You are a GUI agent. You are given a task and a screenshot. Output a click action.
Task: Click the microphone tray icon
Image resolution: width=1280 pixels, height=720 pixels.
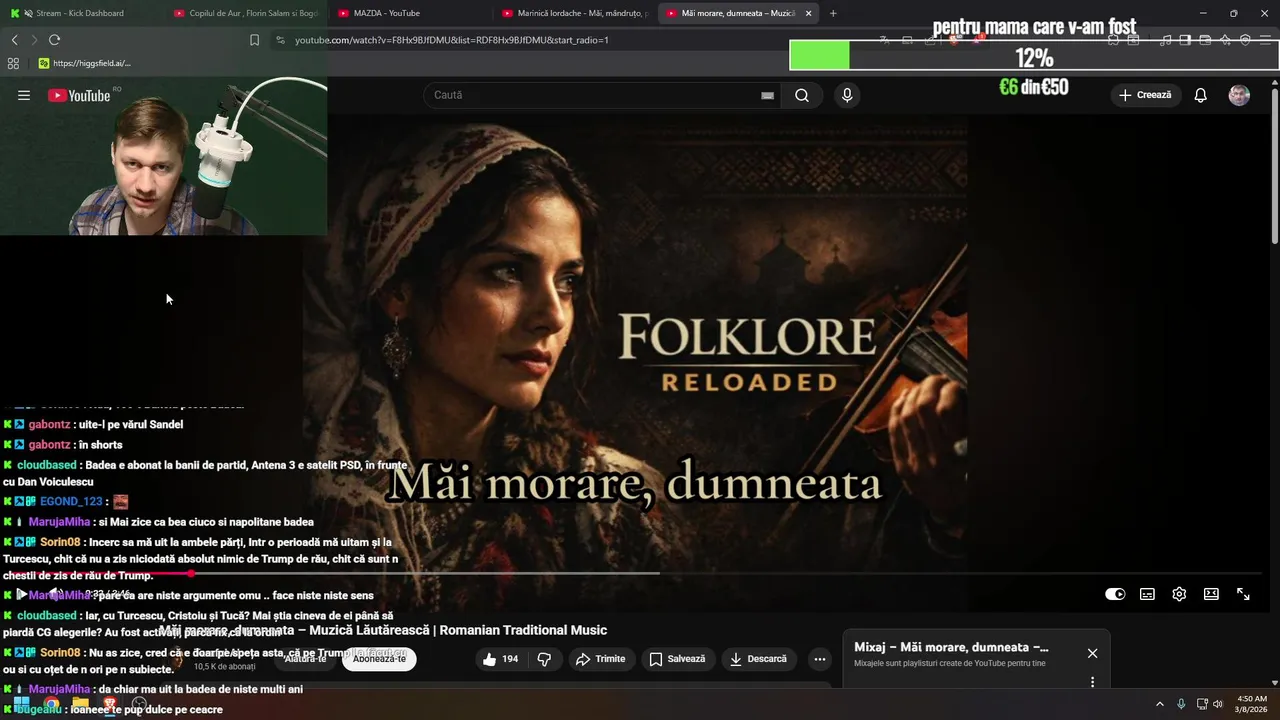[1181, 704]
